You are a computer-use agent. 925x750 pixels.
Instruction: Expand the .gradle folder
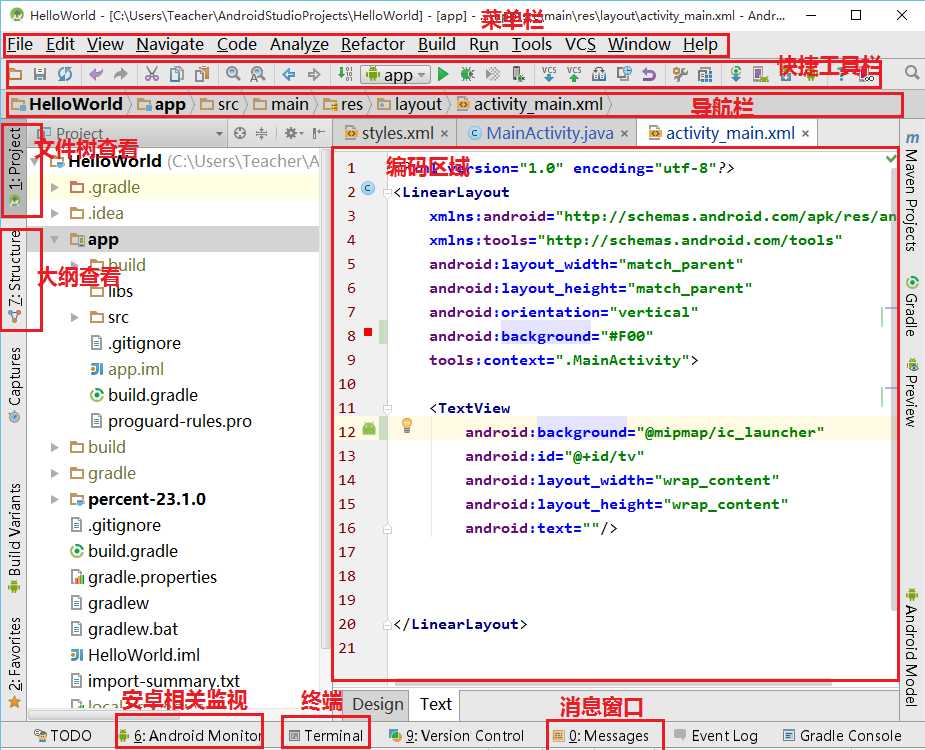pos(55,187)
